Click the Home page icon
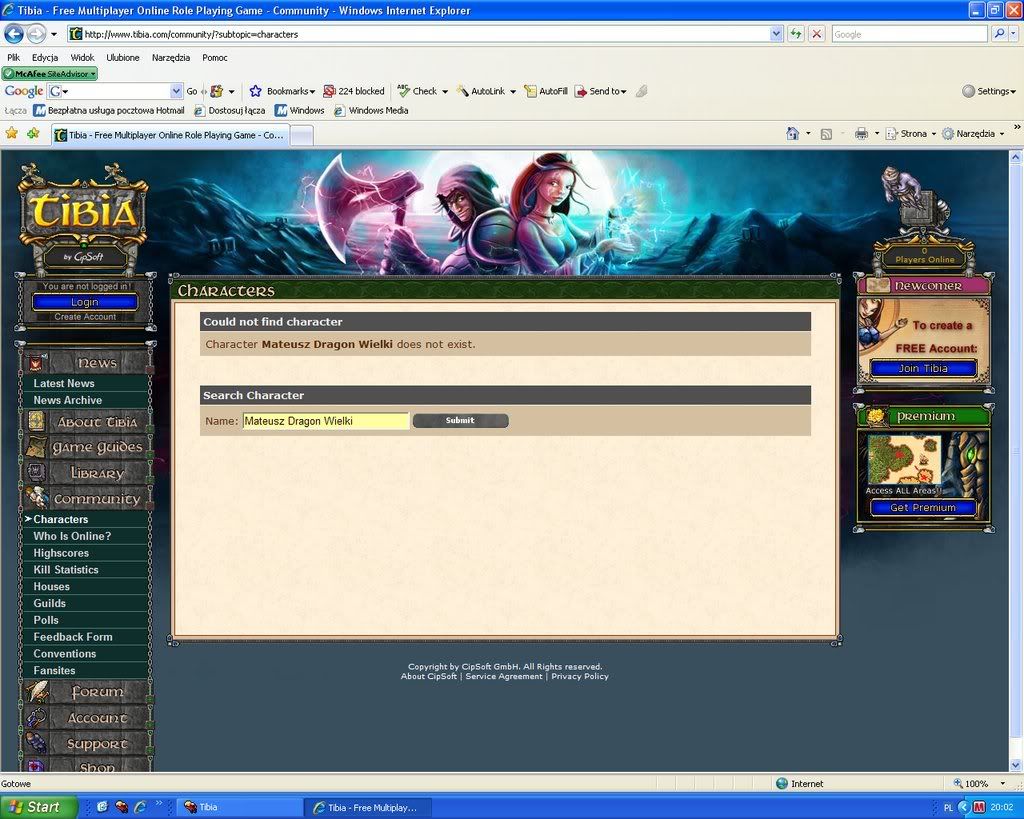The height and width of the screenshot is (819, 1024). (792, 134)
